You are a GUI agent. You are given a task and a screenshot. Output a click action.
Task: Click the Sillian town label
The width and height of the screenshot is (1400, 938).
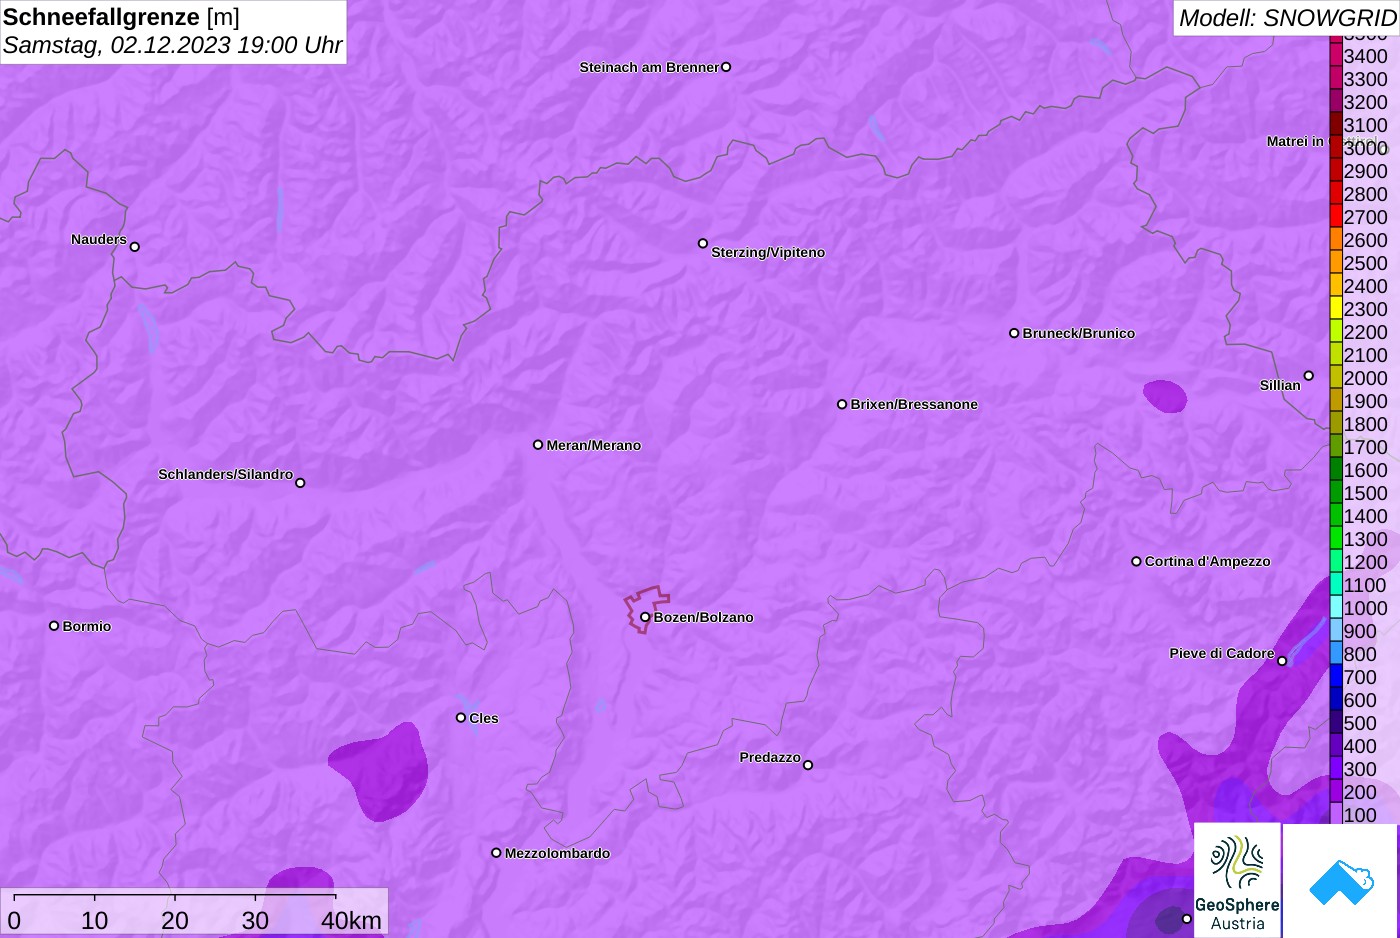point(1280,385)
